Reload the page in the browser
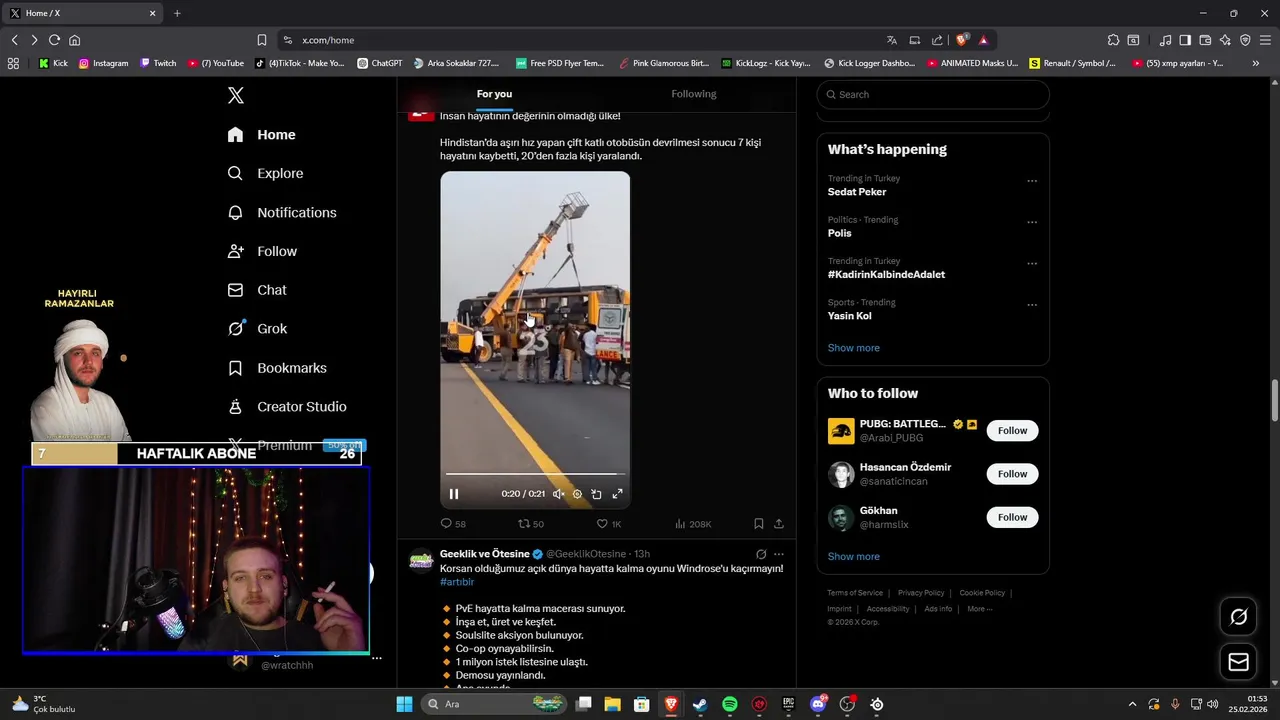This screenshot has height=720, width=1280. (x=54, y=40)
